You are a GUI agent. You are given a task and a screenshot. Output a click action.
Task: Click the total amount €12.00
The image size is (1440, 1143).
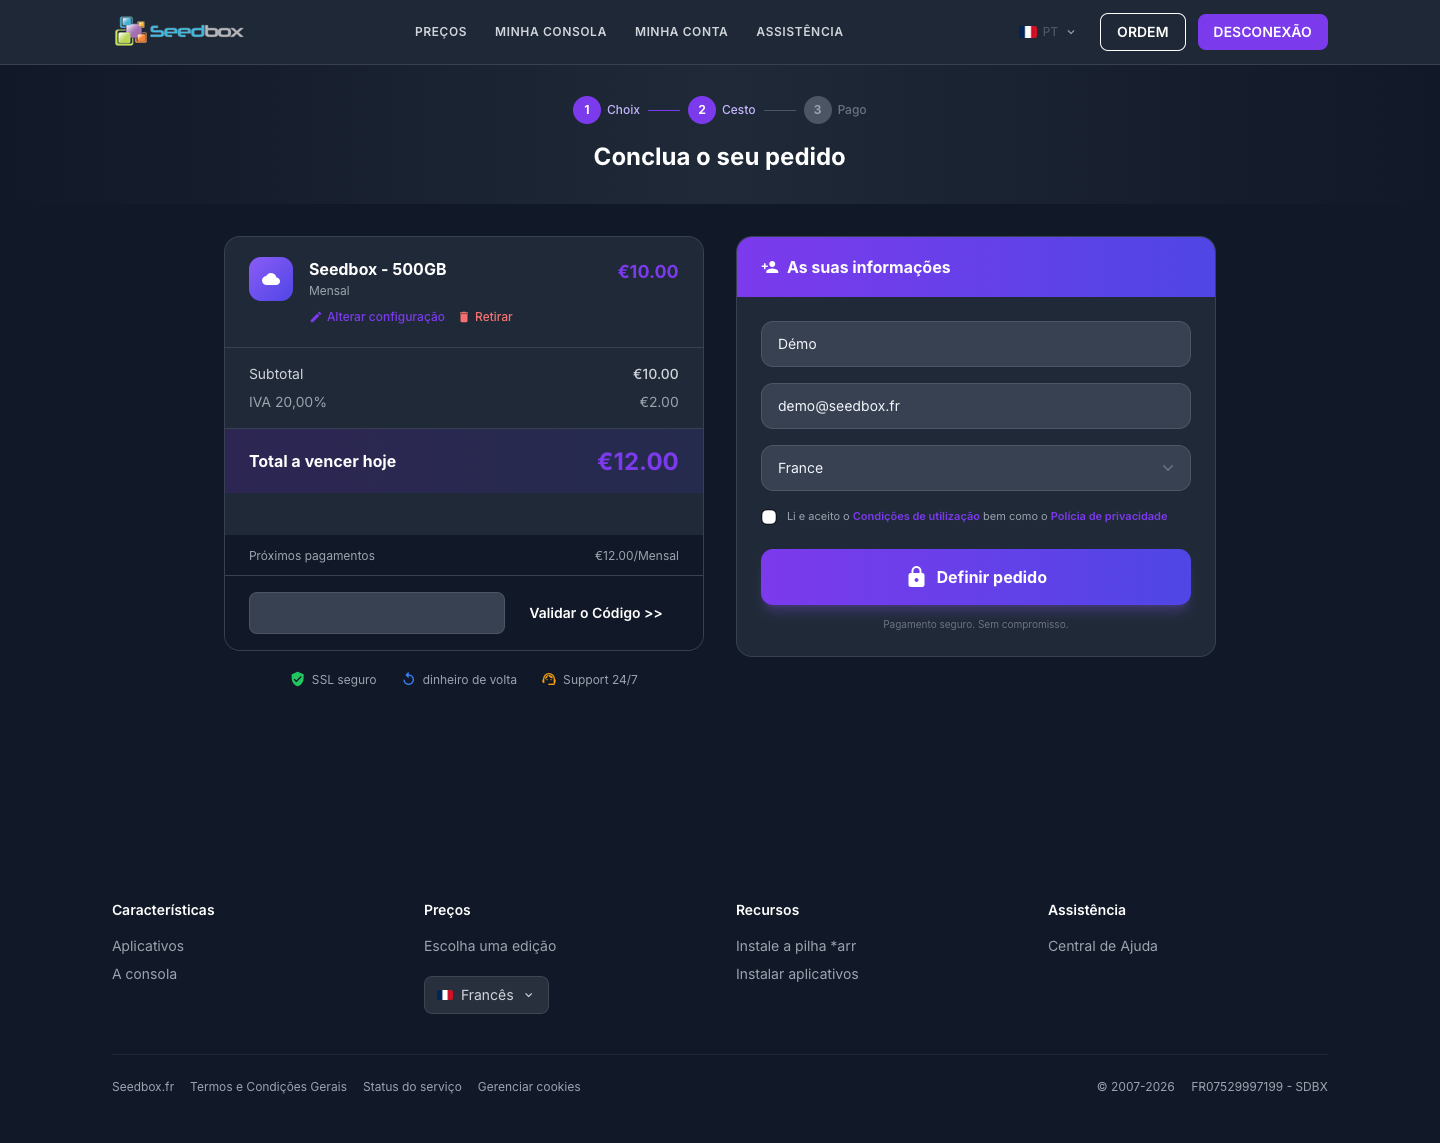[638, 461]
